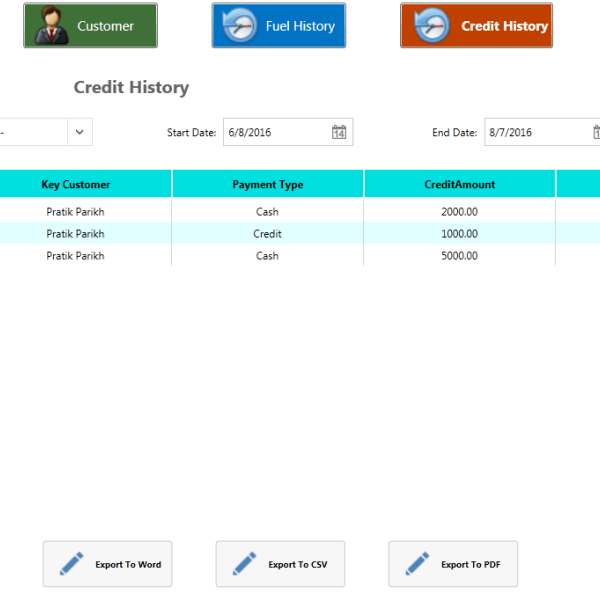Click the Fuel History gauge icon
600x600 pixels.
coord(240,26)
